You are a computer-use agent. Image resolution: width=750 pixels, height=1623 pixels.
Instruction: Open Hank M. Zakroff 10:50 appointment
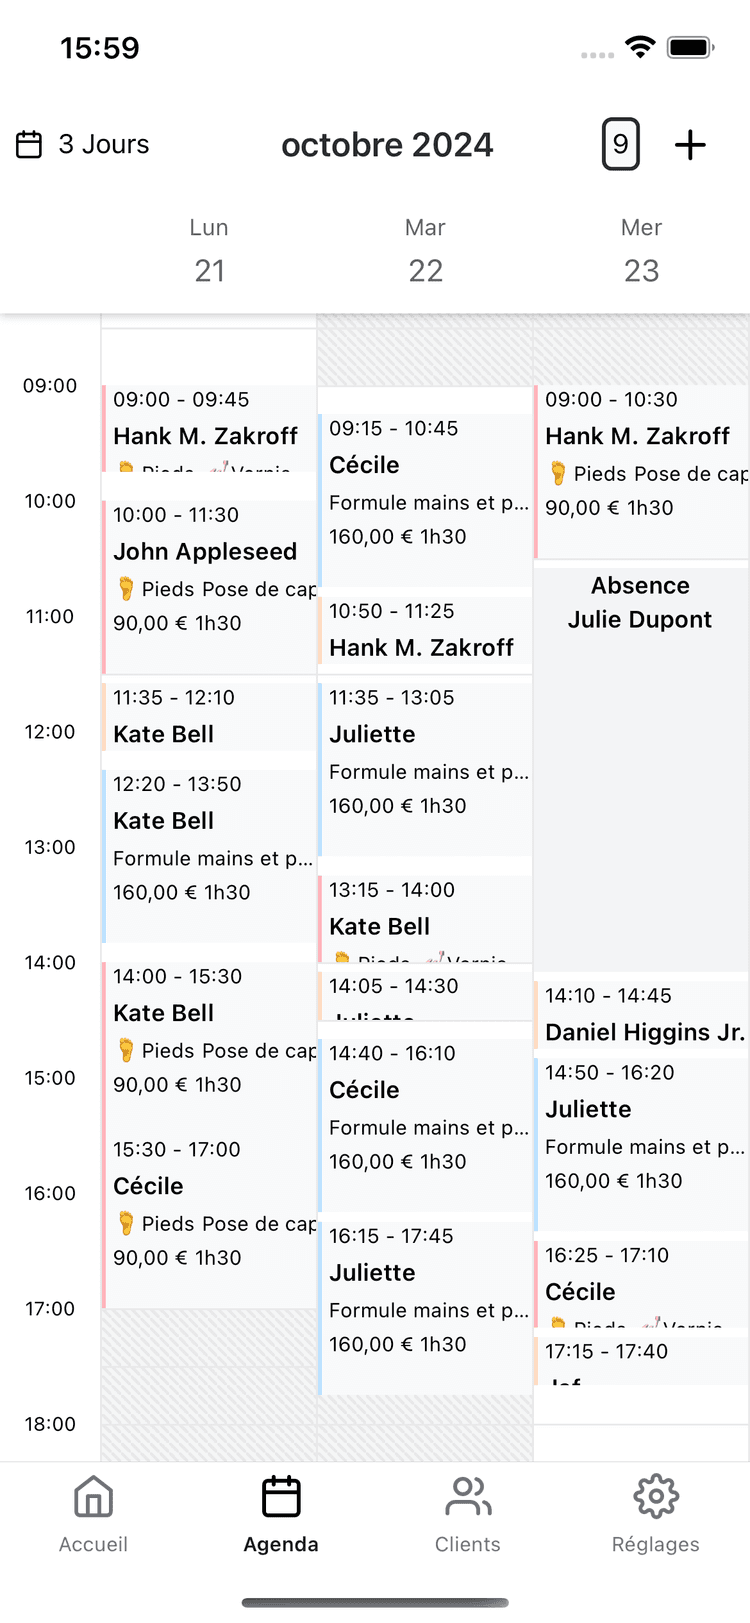point(425,631)
